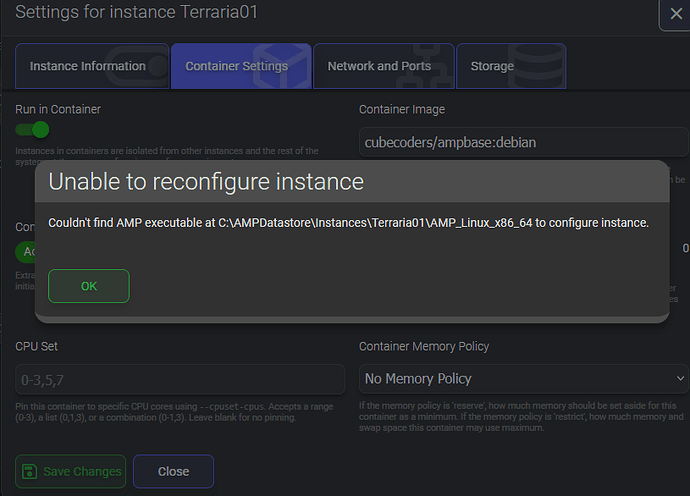The image size is (690, 496).
Task: Select the Container Settings tab
Action: coord(241,66)
